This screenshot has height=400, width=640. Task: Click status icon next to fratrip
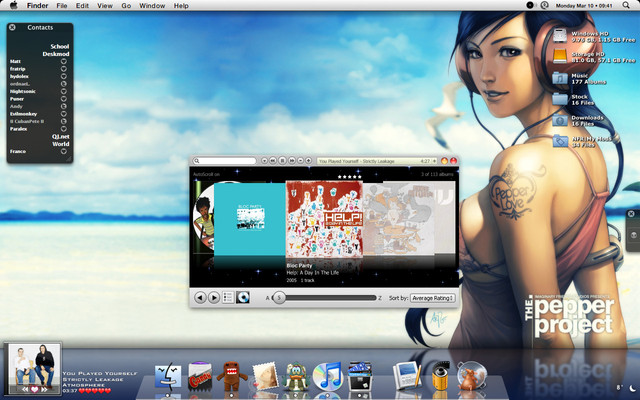(64, 69)
